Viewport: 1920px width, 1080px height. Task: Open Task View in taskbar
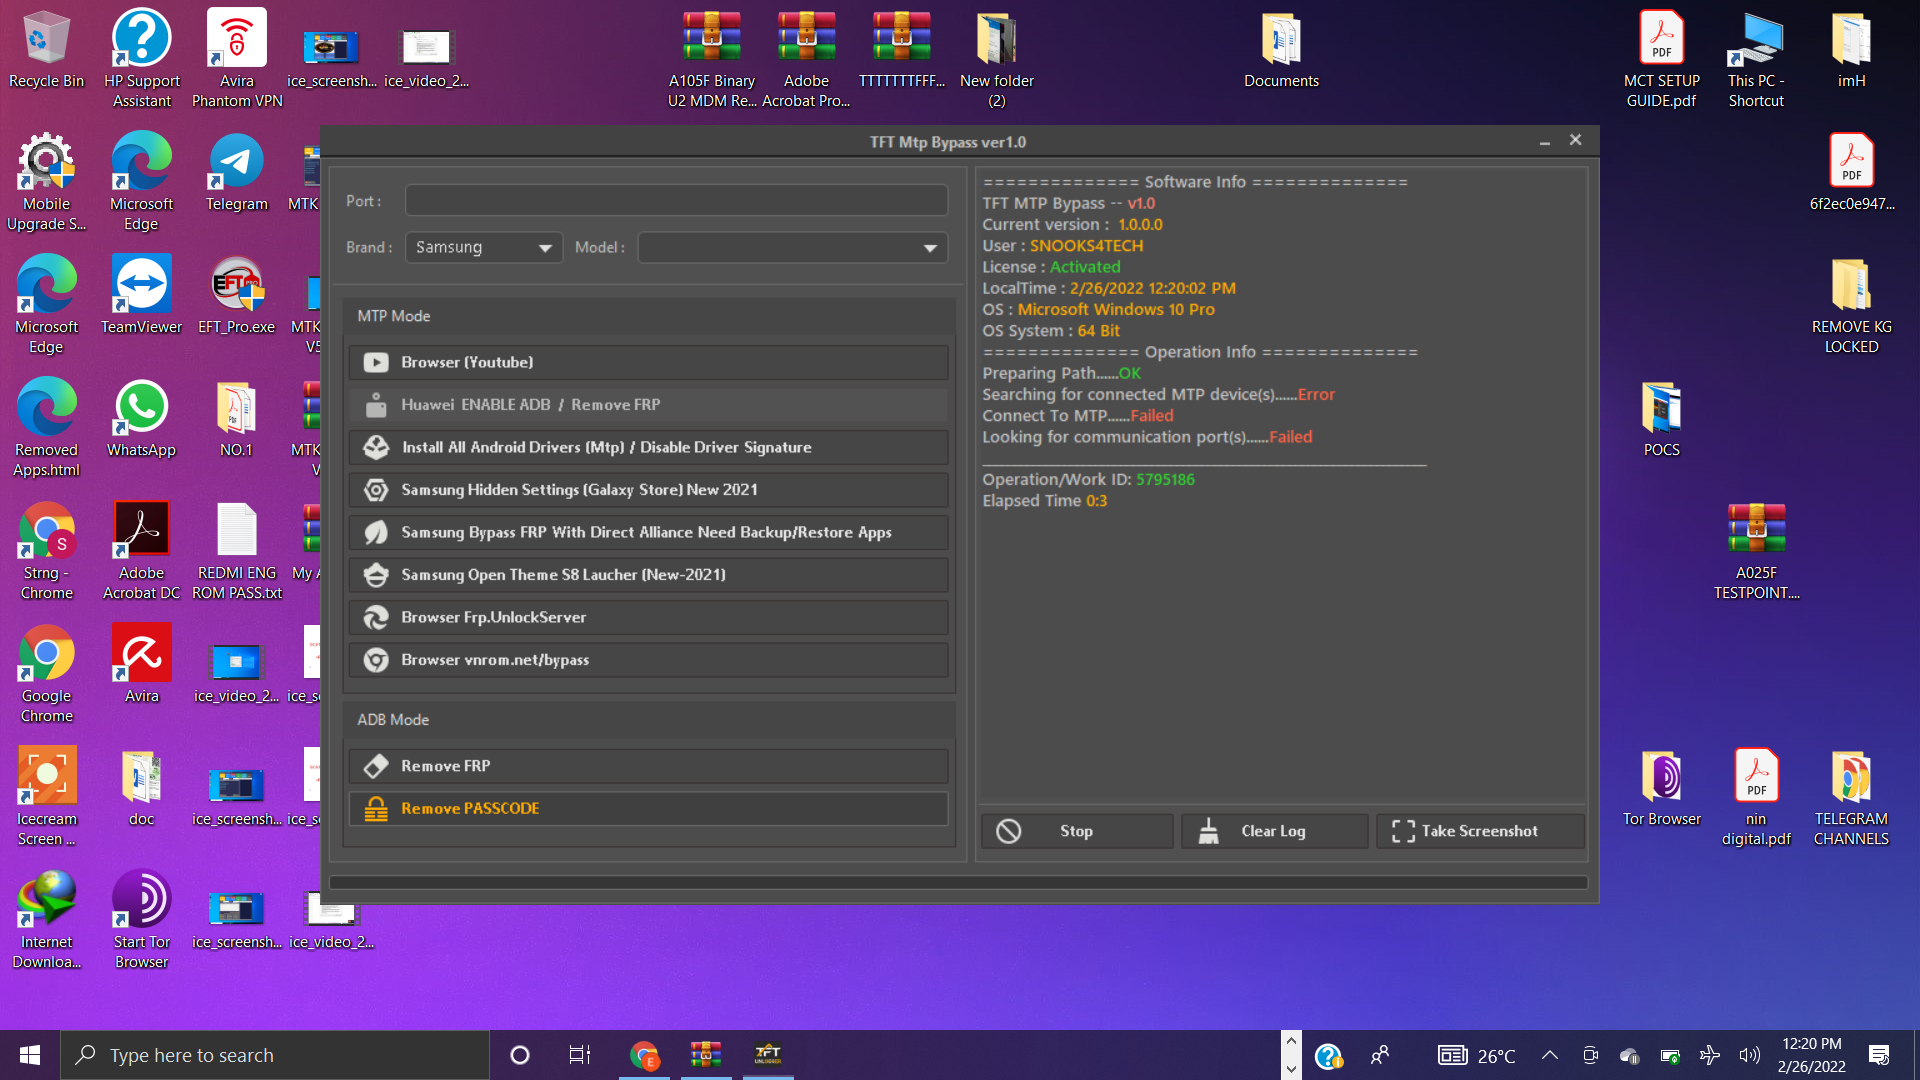coord(580,1054)
